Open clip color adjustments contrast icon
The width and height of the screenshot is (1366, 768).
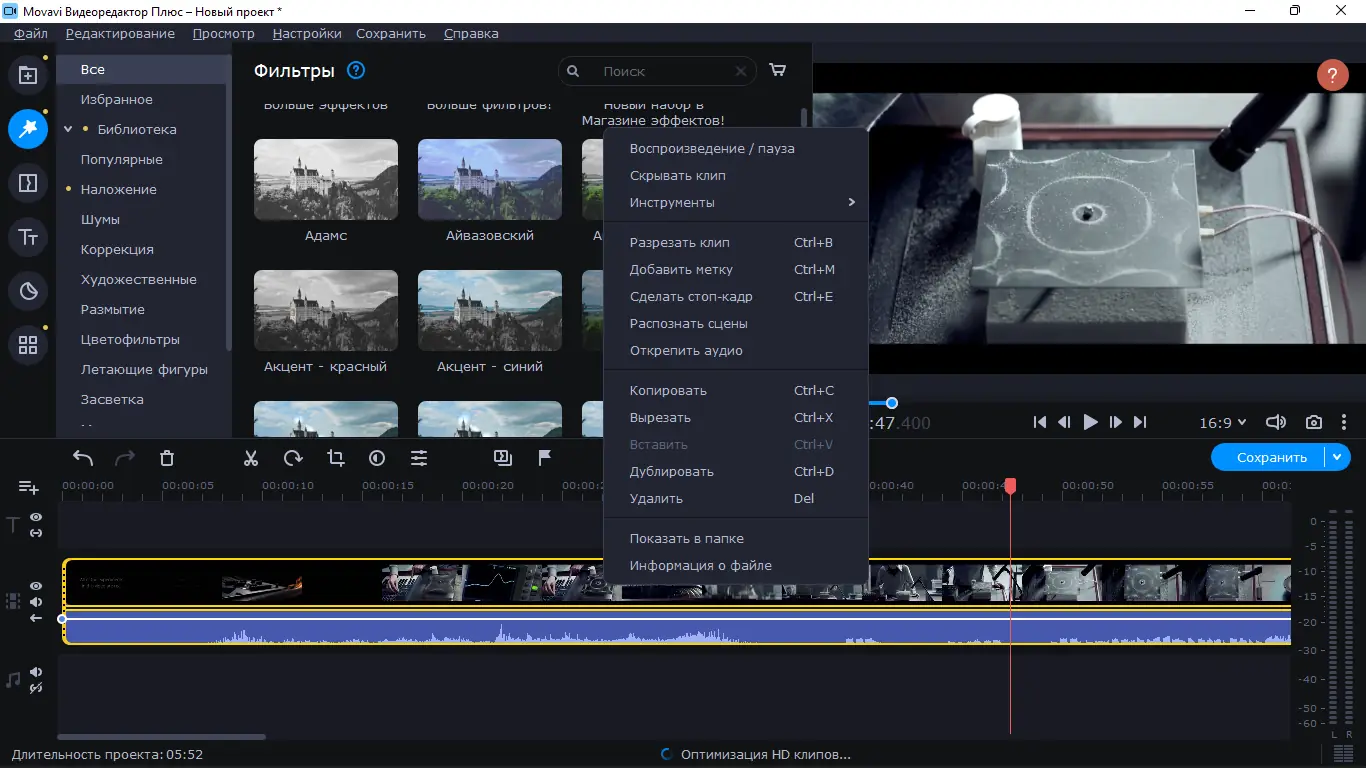tap(376, 458)
